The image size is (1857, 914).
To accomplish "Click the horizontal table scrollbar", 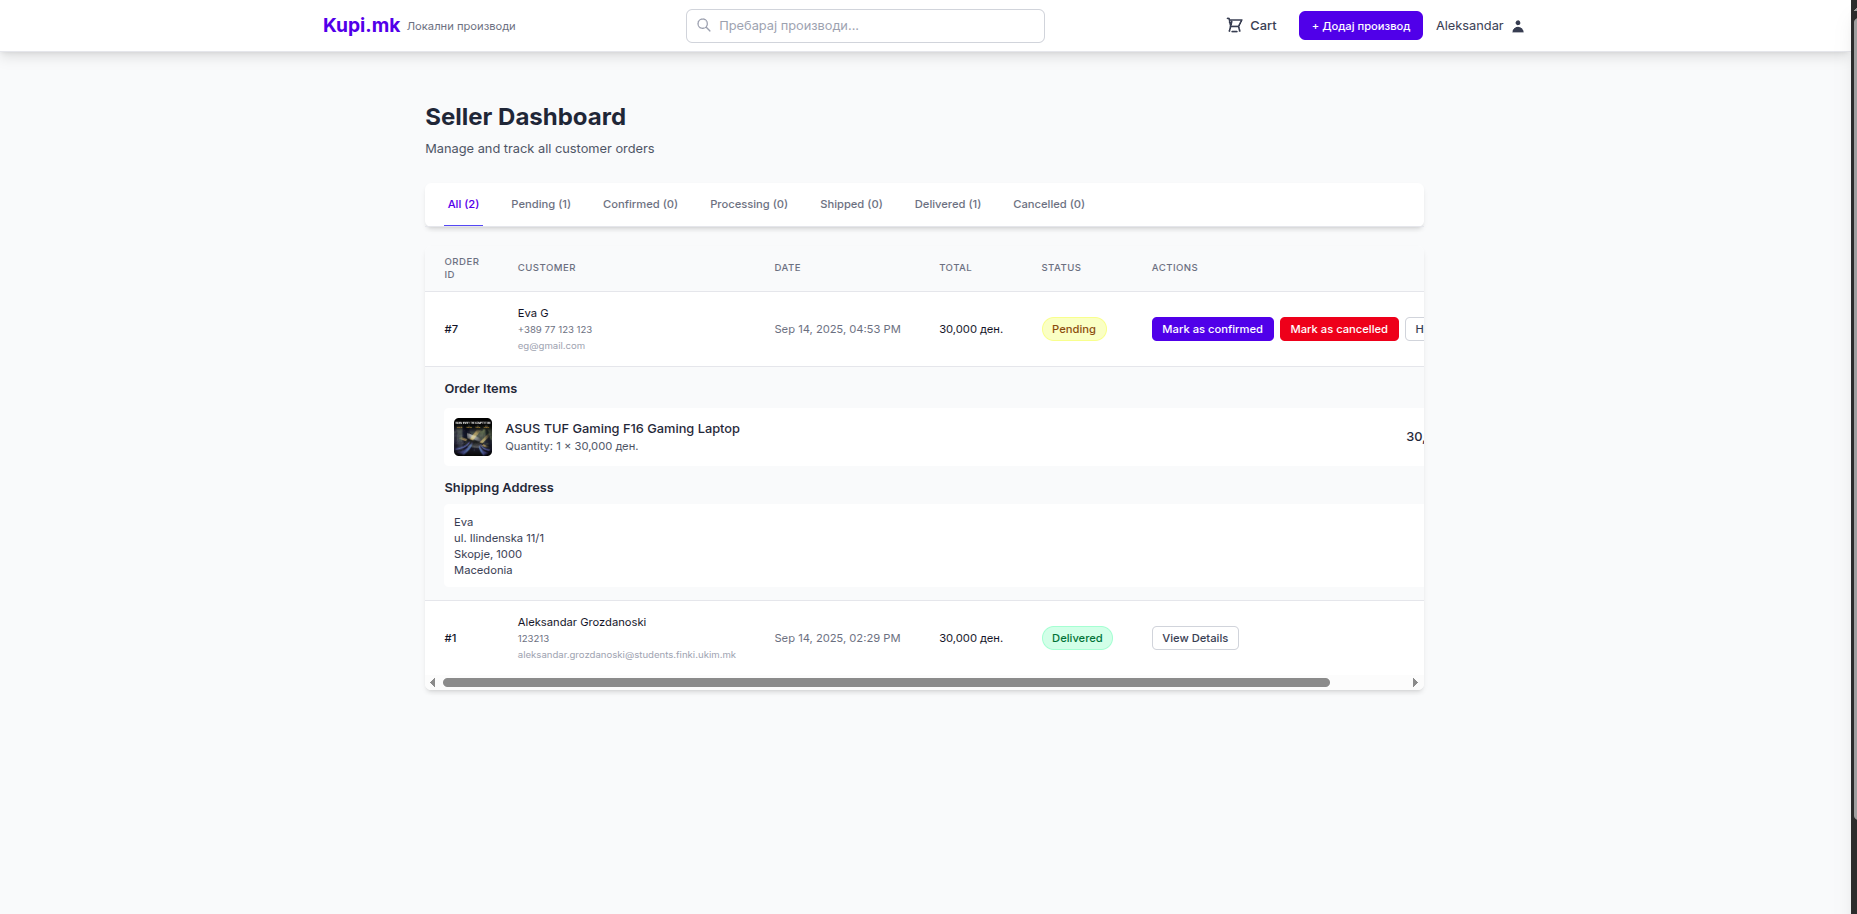I will click(x=885, y=683).
